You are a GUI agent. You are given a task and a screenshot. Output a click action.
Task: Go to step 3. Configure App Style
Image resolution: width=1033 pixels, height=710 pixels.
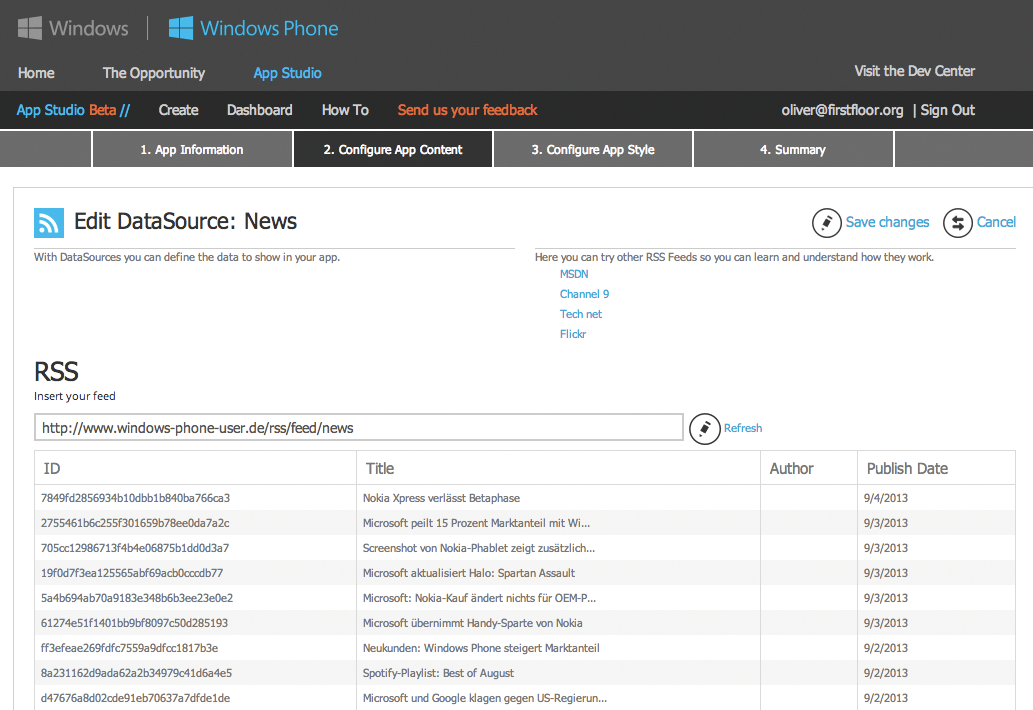pyautogui.click(x=593, y=150)
